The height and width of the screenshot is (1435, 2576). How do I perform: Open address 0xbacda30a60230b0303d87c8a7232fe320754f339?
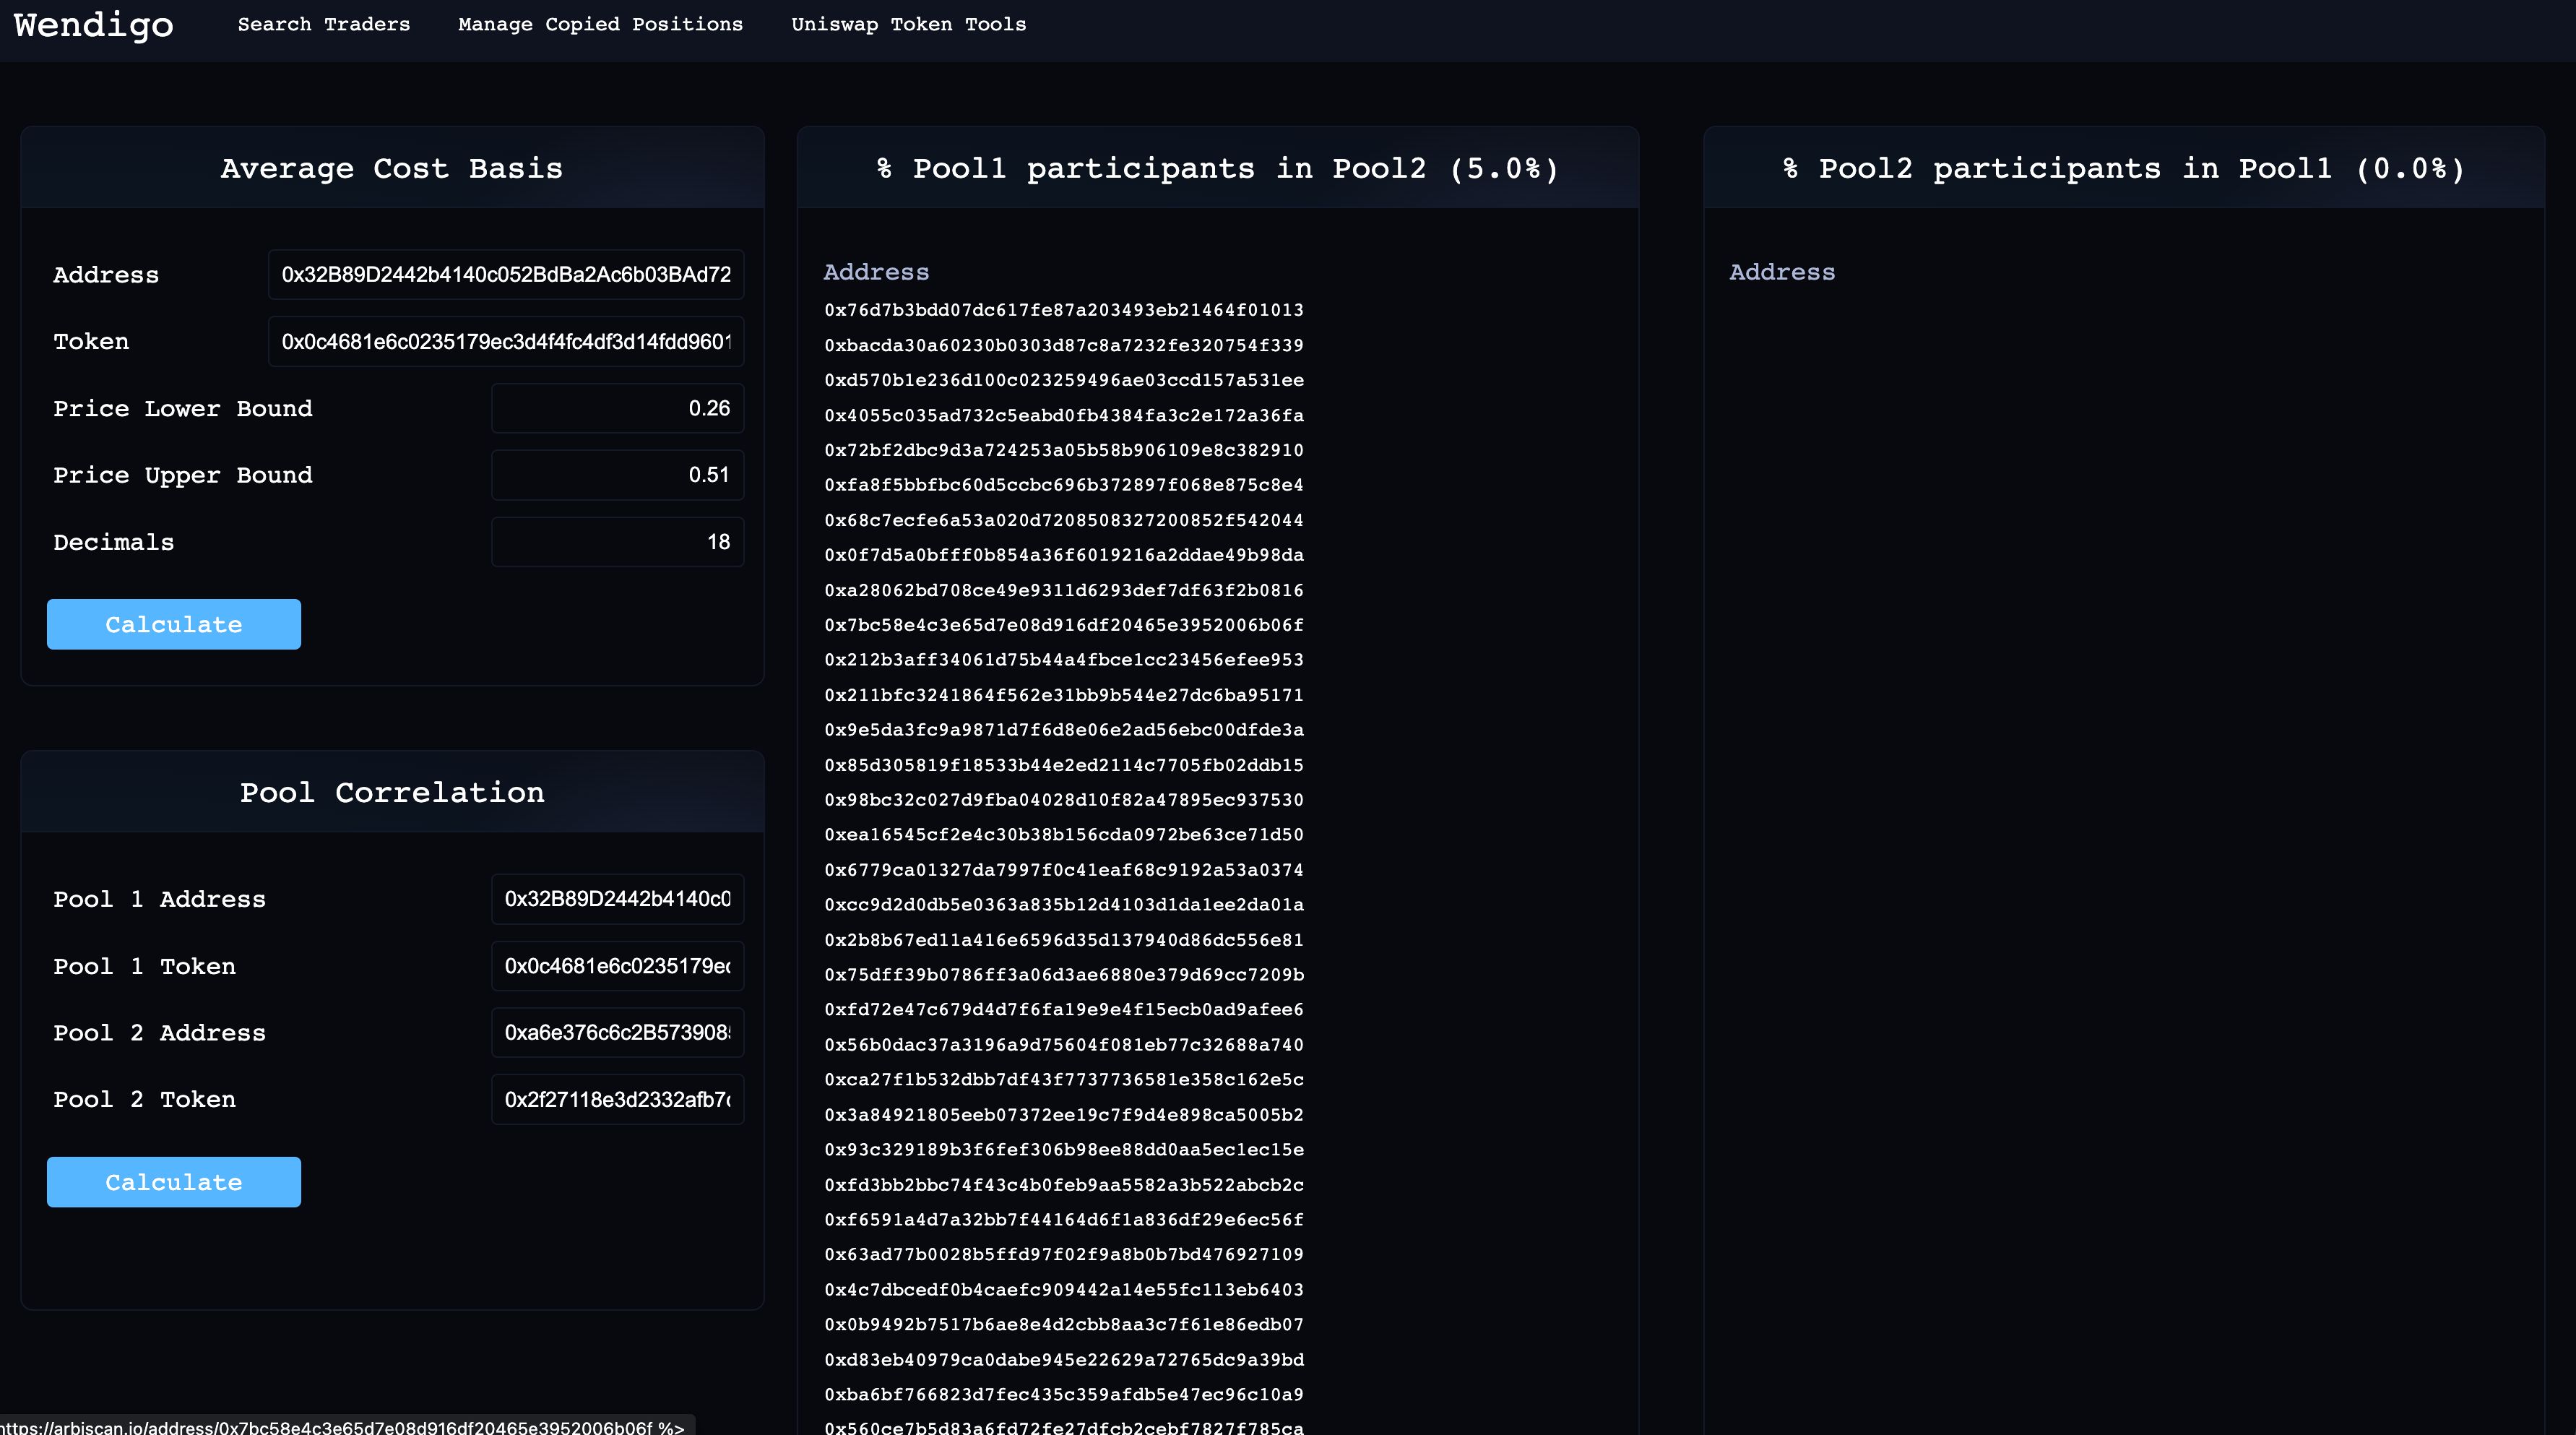click(1064, 345)
